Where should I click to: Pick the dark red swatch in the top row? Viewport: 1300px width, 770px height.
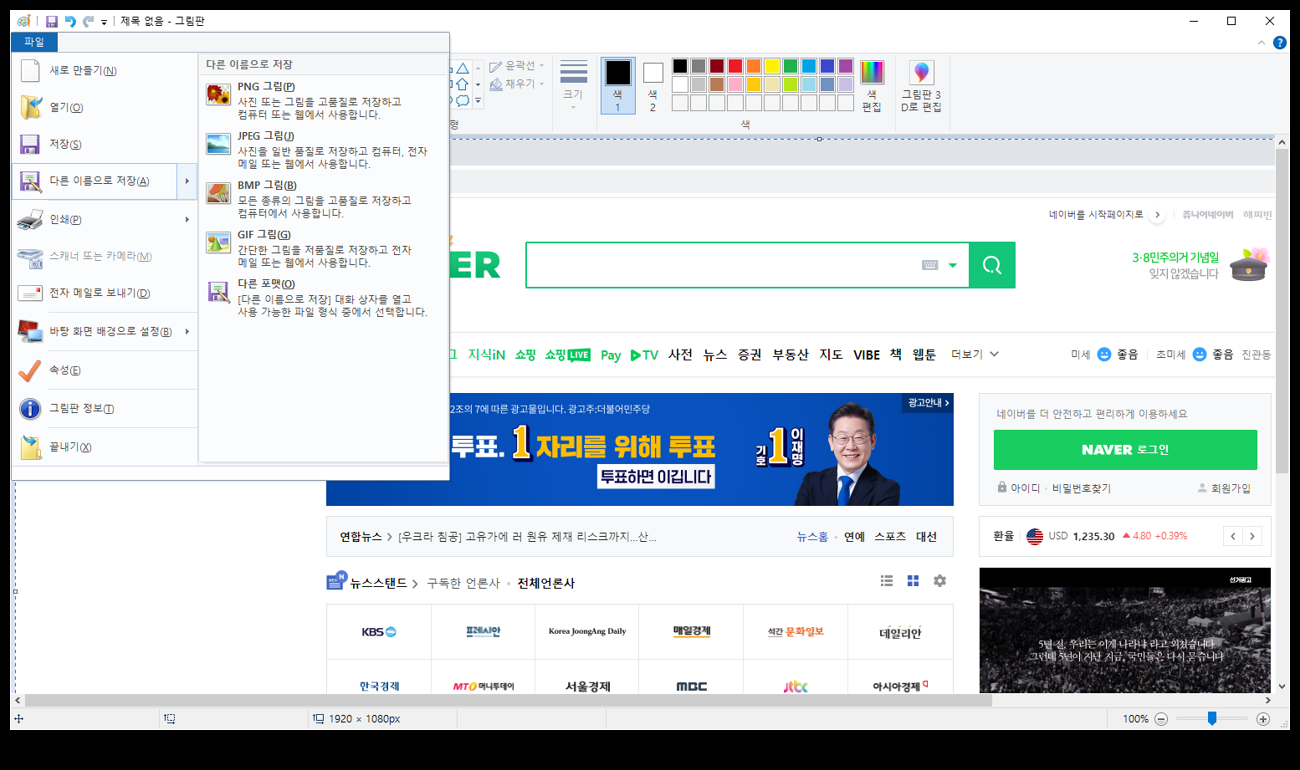pyautogui.click(x=717, y=66)
